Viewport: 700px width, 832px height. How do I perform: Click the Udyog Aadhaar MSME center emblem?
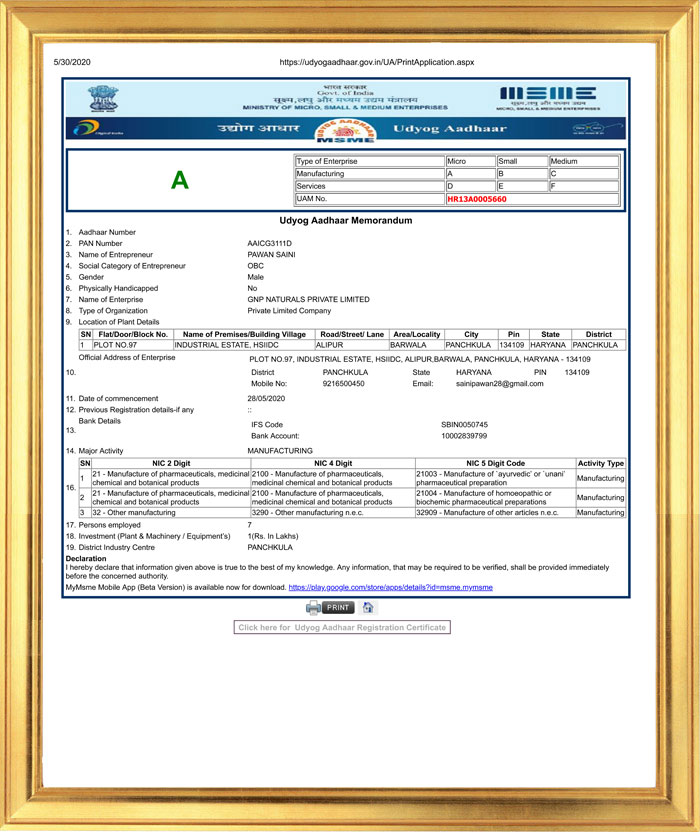click(345, 131)
